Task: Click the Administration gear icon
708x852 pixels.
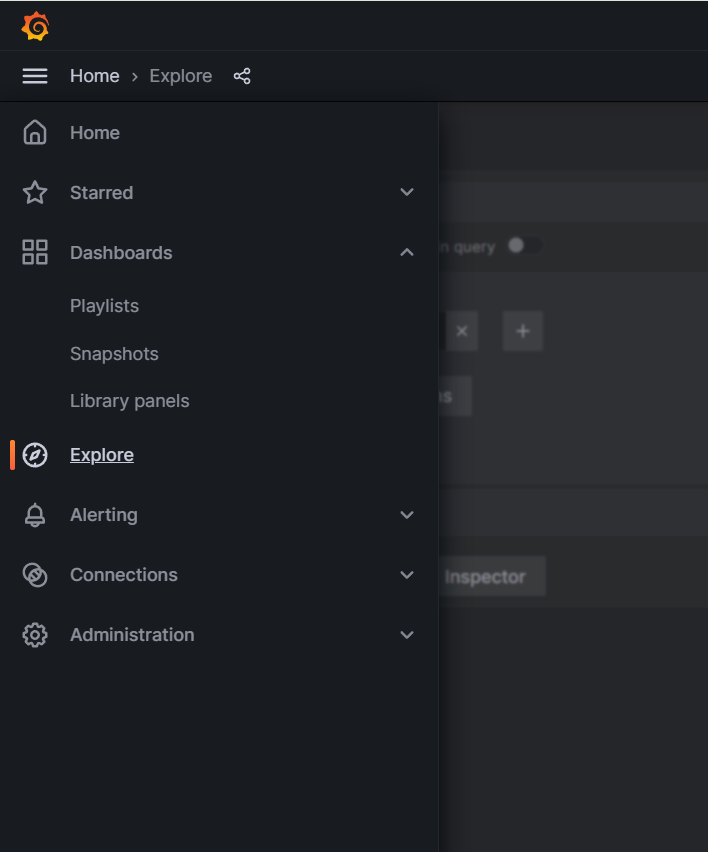Action: (x=35, y=635)
